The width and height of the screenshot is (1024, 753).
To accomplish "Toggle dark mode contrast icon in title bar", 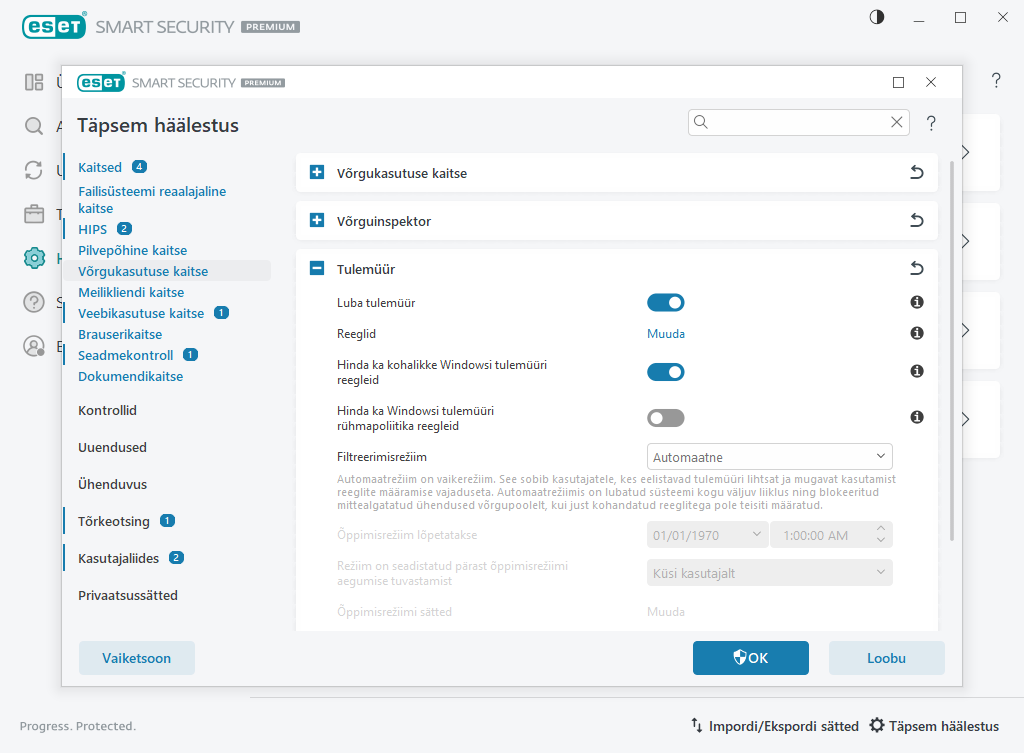I will (877, 18).
